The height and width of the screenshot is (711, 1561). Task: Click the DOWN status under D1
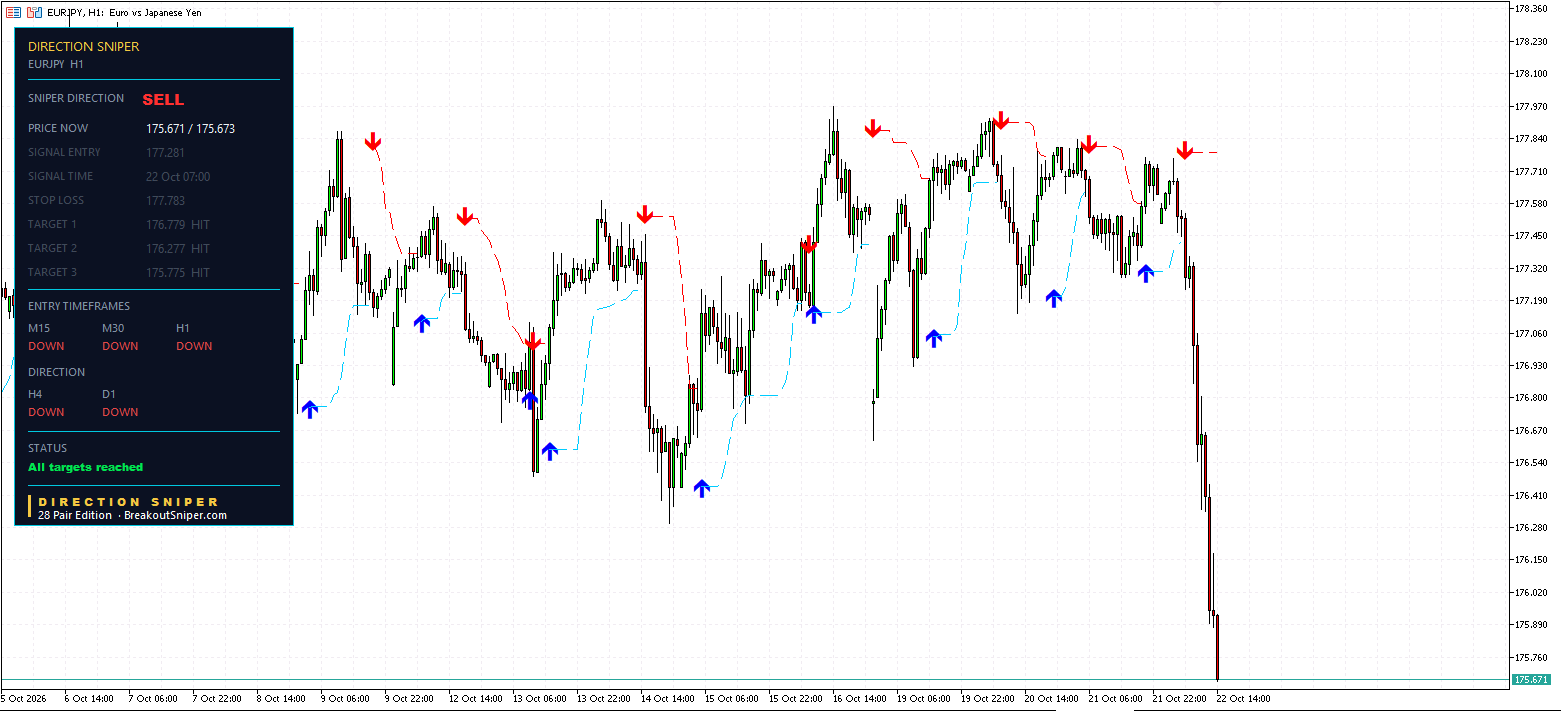point(120,413)
